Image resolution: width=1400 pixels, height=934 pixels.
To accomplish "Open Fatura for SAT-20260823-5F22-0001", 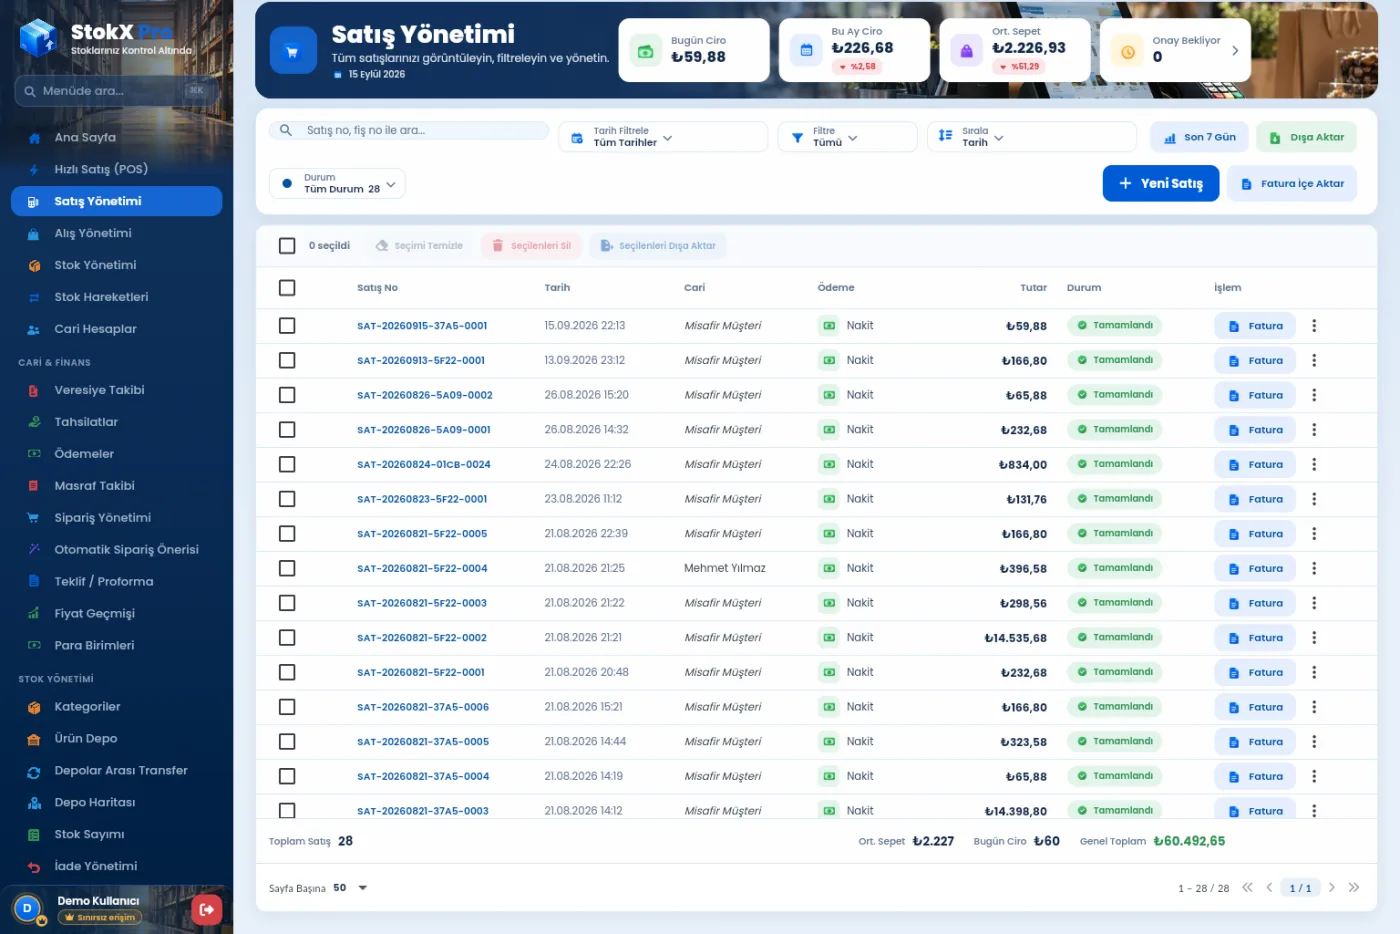I will point(1255,500).
